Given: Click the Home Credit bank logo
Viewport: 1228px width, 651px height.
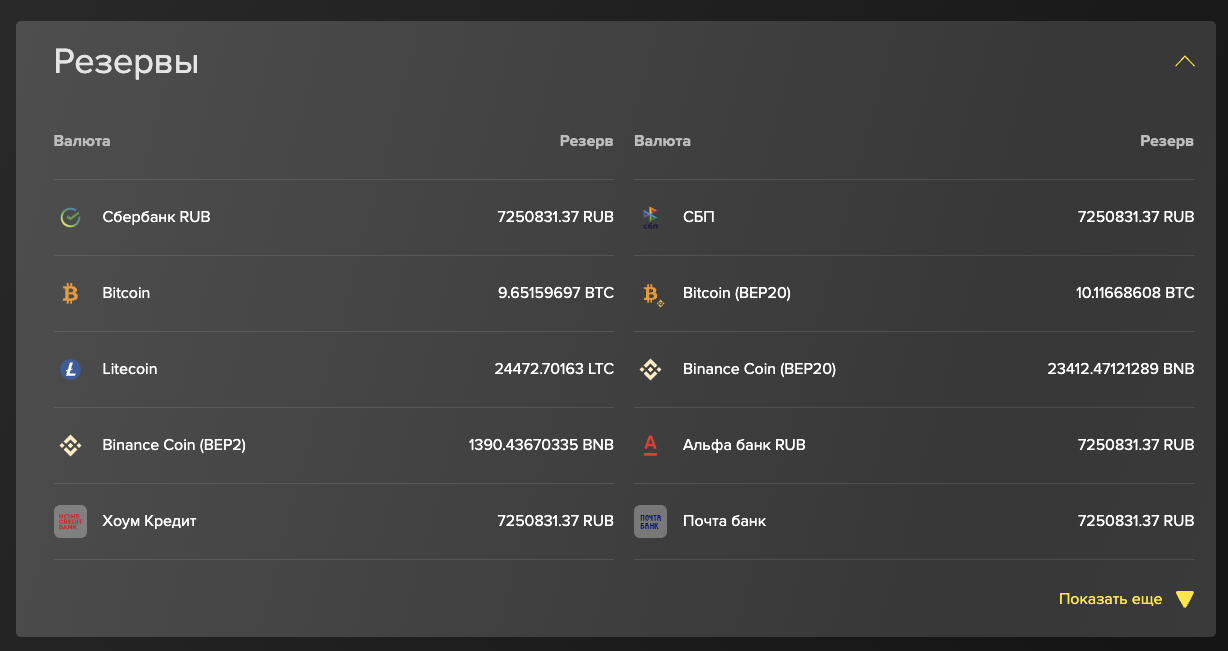Looking at the screenshot, I should pos(70,521).
